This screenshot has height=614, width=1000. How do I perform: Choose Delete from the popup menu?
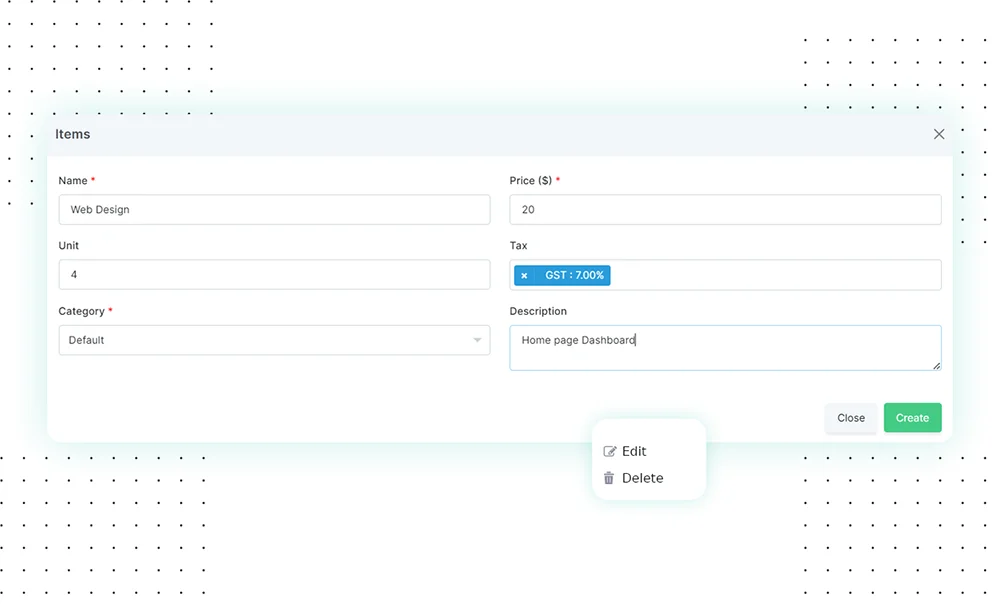pyautogui.click(x=642, y=479)
